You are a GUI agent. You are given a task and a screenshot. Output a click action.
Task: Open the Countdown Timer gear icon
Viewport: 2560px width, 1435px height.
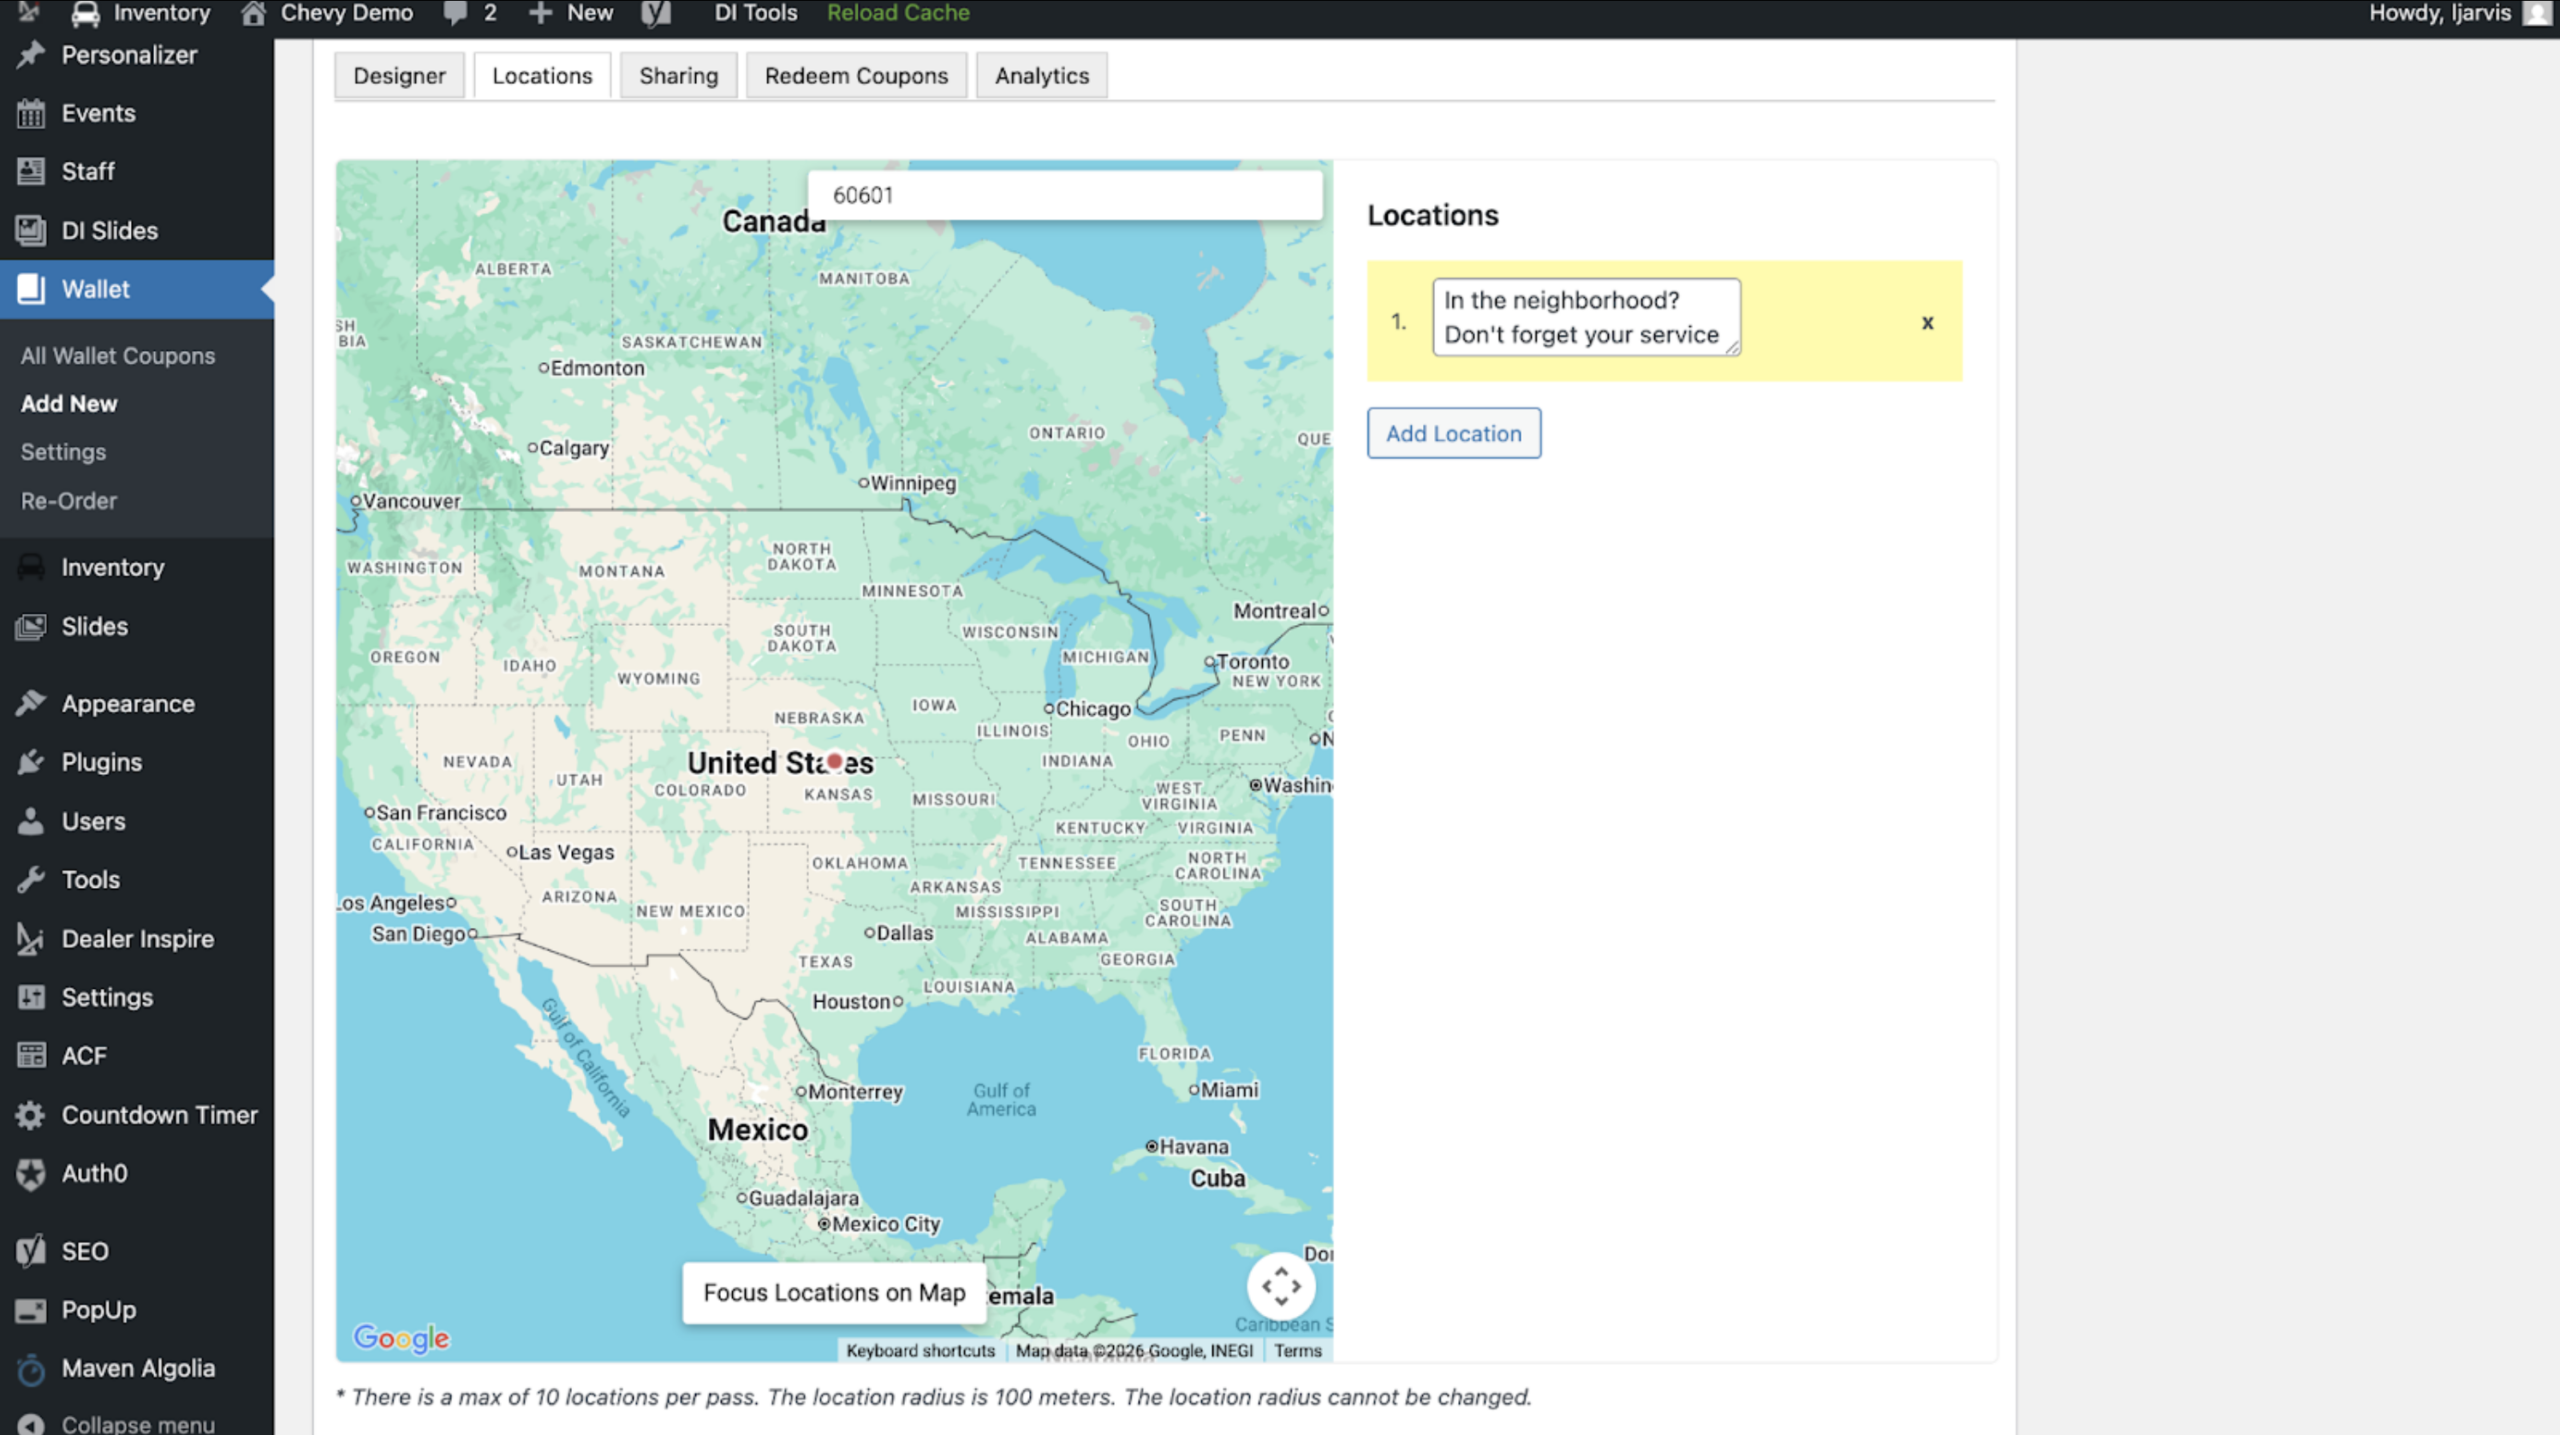click(x=31, y=1114)
